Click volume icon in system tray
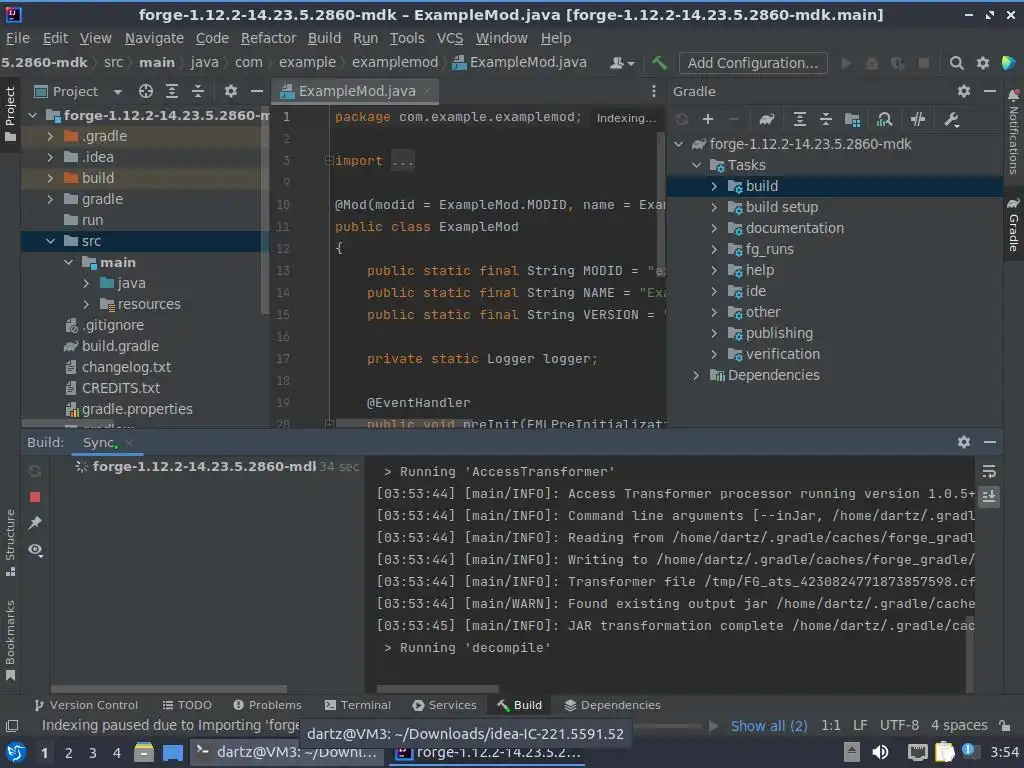1024x768 pixels. 880,752
